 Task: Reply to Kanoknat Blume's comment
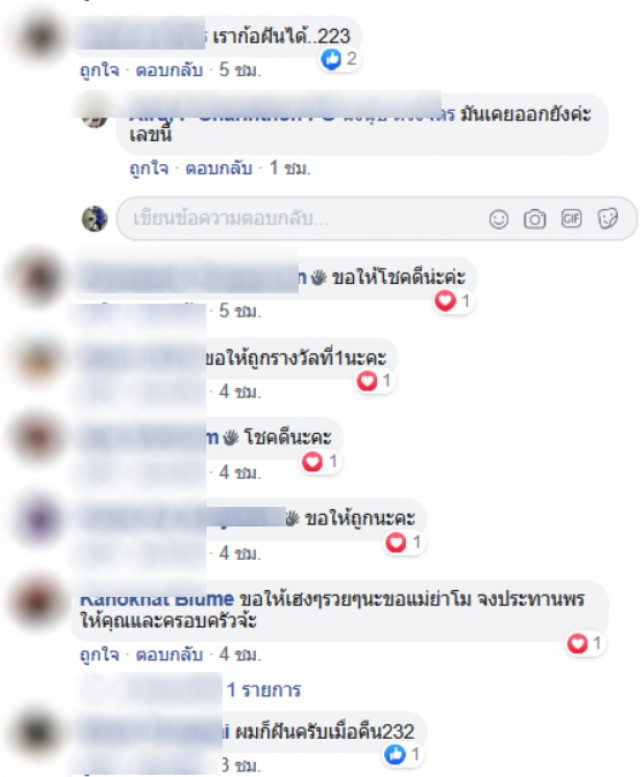click(x=169, y=654)
